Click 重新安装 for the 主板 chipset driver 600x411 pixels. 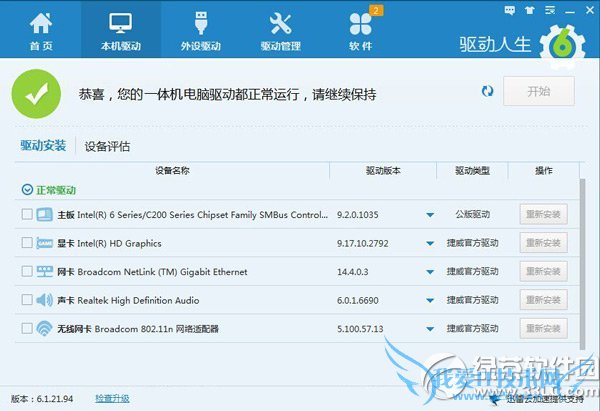tap(543, 214)
